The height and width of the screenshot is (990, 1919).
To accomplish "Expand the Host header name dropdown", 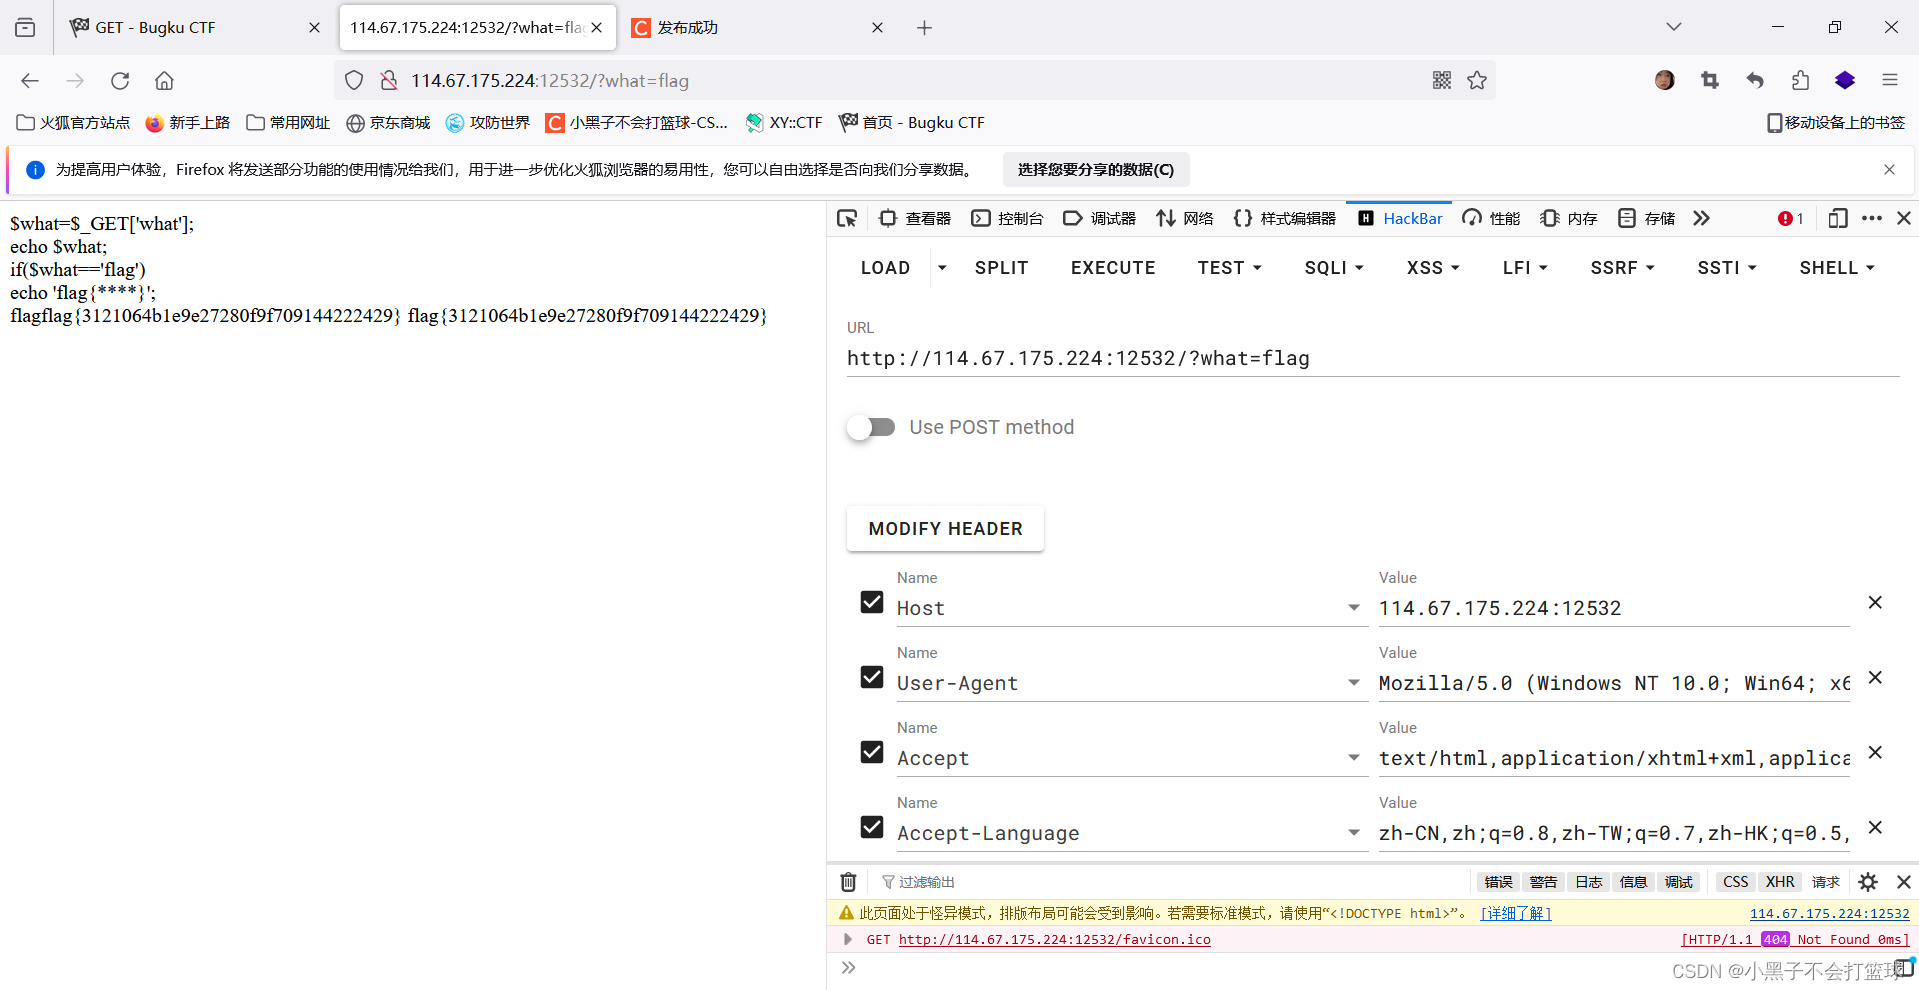I will point(1353,607).
